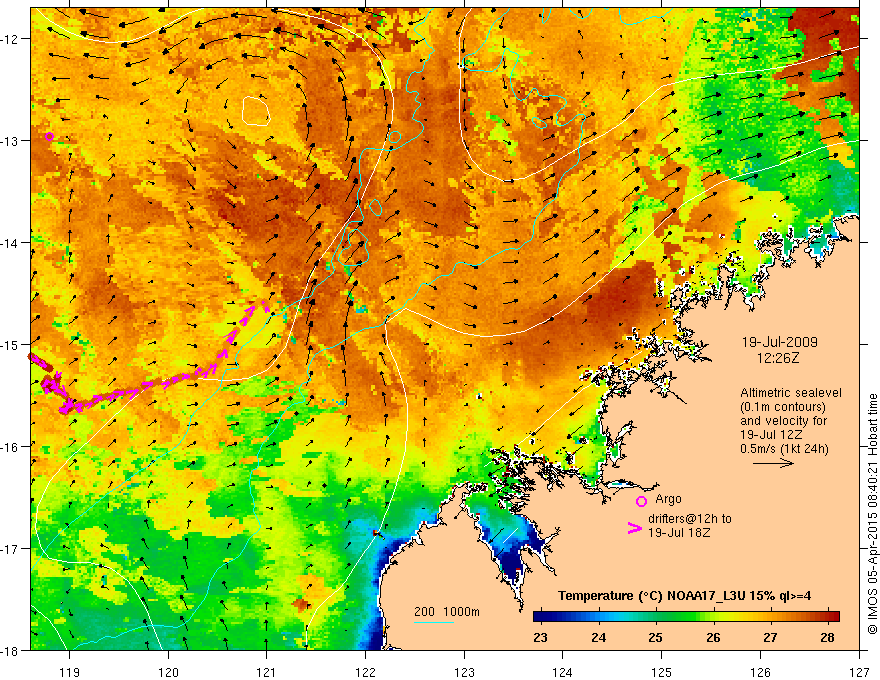This screenshot has height=680, width=880.
Task: Click the 'and velocity for' text line
Action: coord(783,421)
